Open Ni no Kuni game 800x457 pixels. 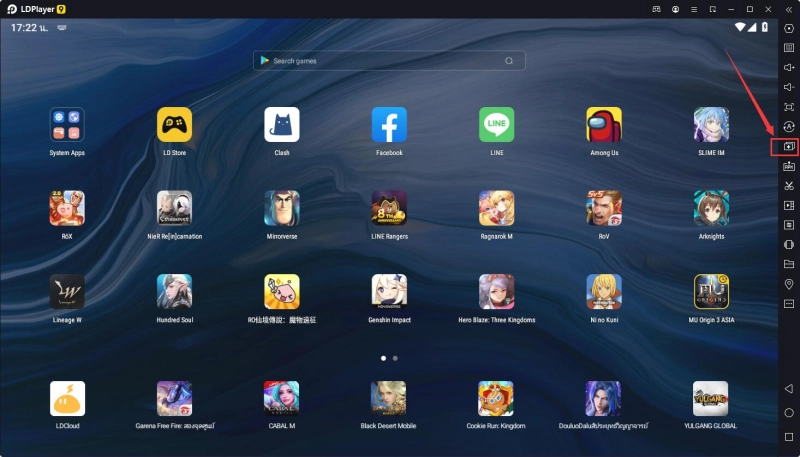tap(604, 292)
